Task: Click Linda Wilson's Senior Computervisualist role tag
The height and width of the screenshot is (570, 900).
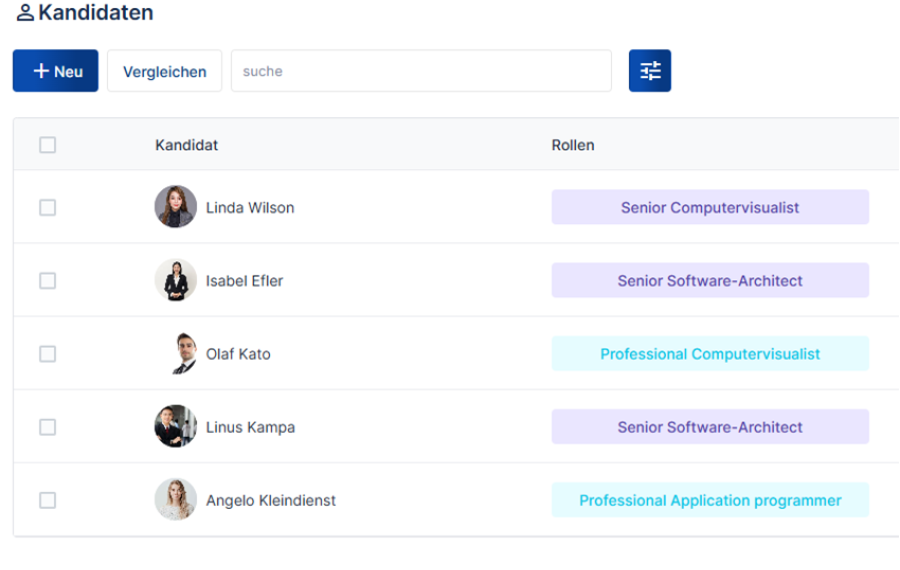Action: [710, 208]
